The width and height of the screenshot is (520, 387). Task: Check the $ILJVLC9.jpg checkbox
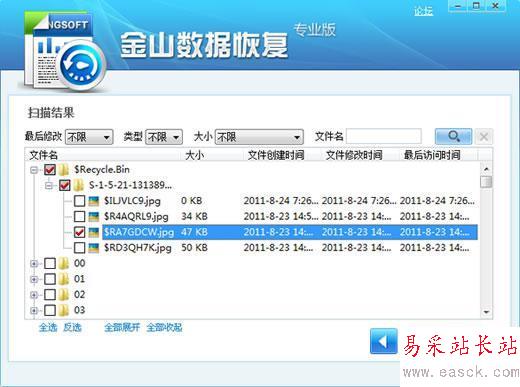tap(79, 201)
